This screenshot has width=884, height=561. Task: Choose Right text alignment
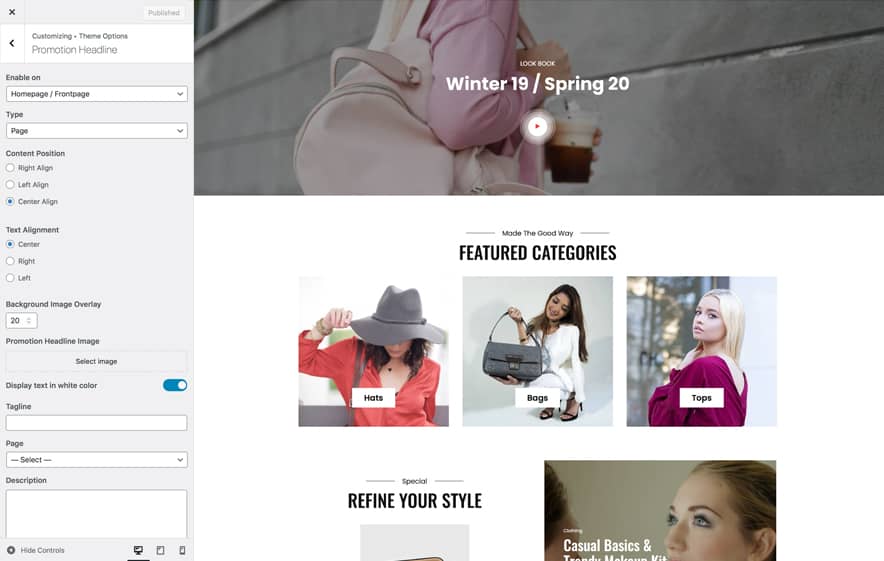click(x=10, y=261)
